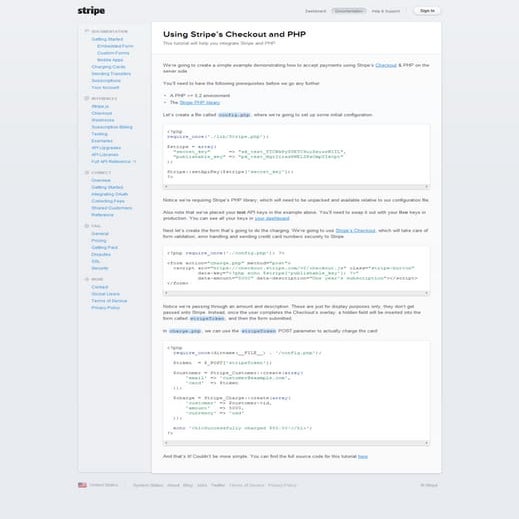Click the icon beside the Reference sidebar heading
This screenshot has width=519, height=519.
[87, 98]
